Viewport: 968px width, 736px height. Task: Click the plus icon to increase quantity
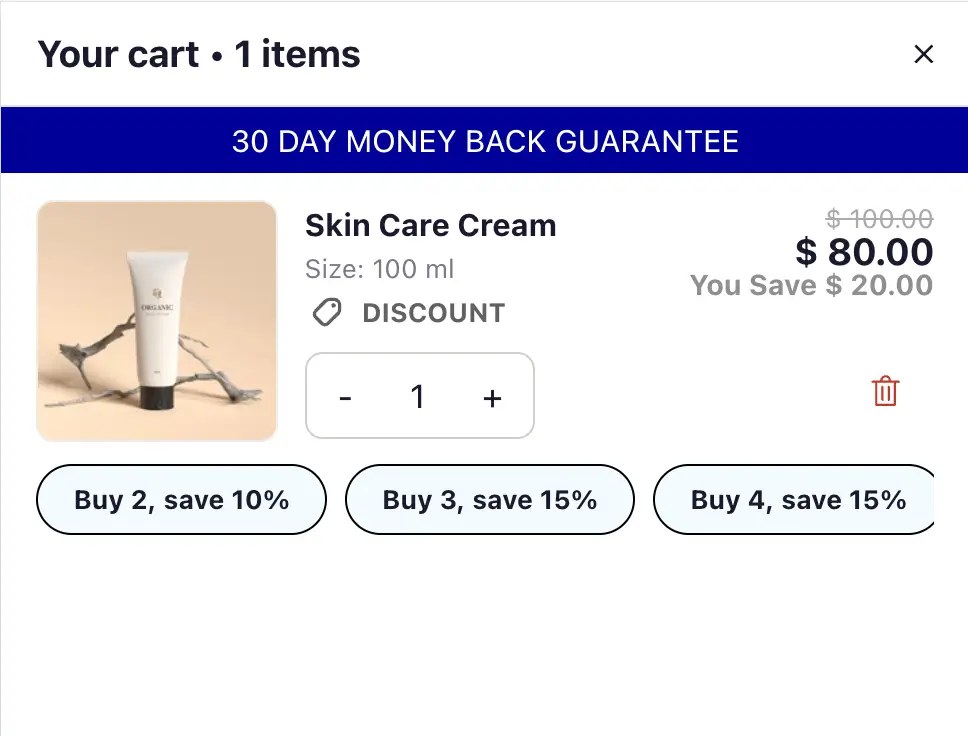click(492, 396)
